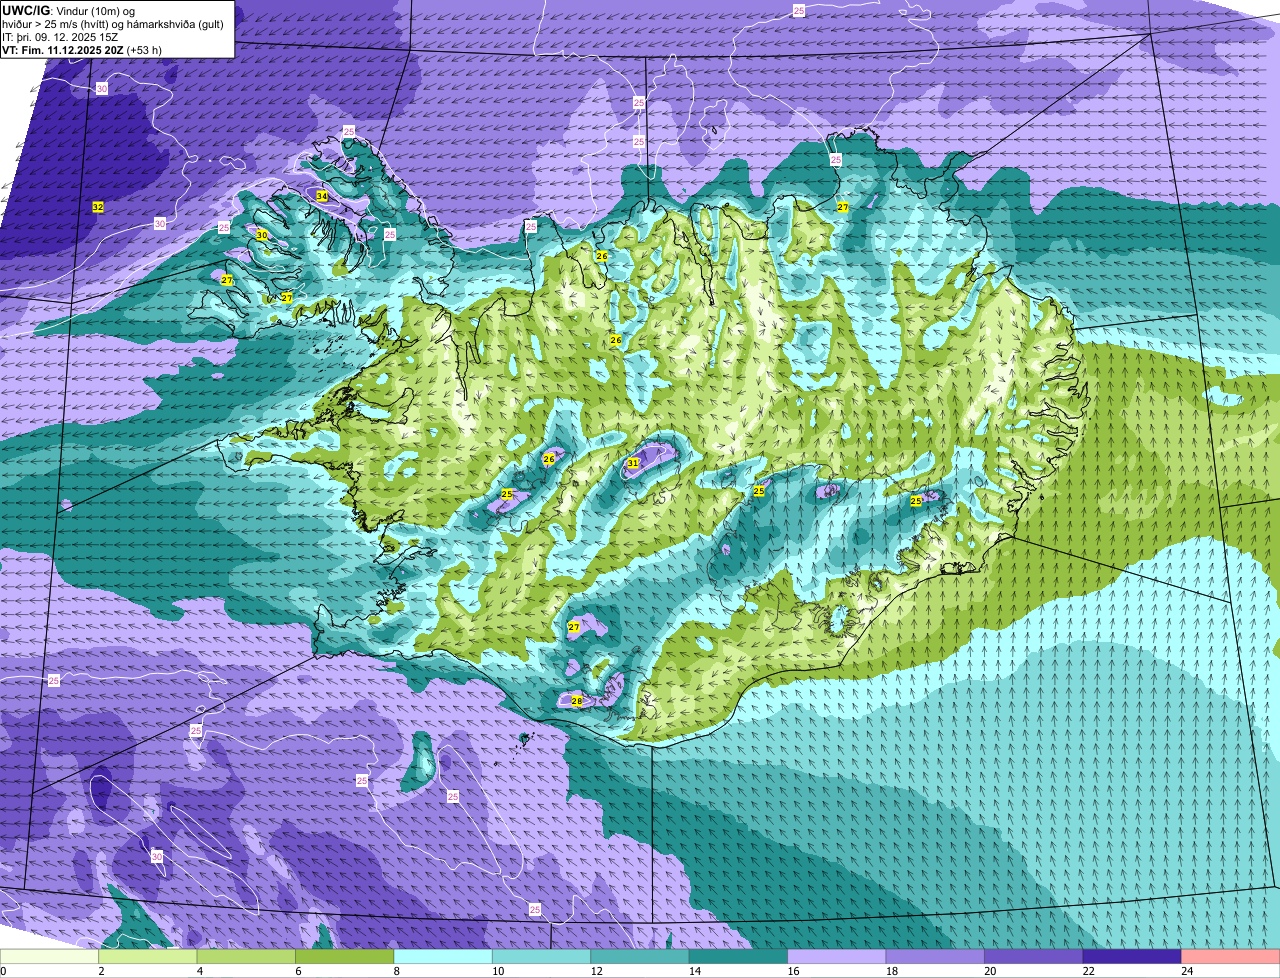Select the "IT: þri. 09. 12. 2025 15Z" line
Image resolution: width=1280 pixels, height=978 pixels.
coord(61,37)
